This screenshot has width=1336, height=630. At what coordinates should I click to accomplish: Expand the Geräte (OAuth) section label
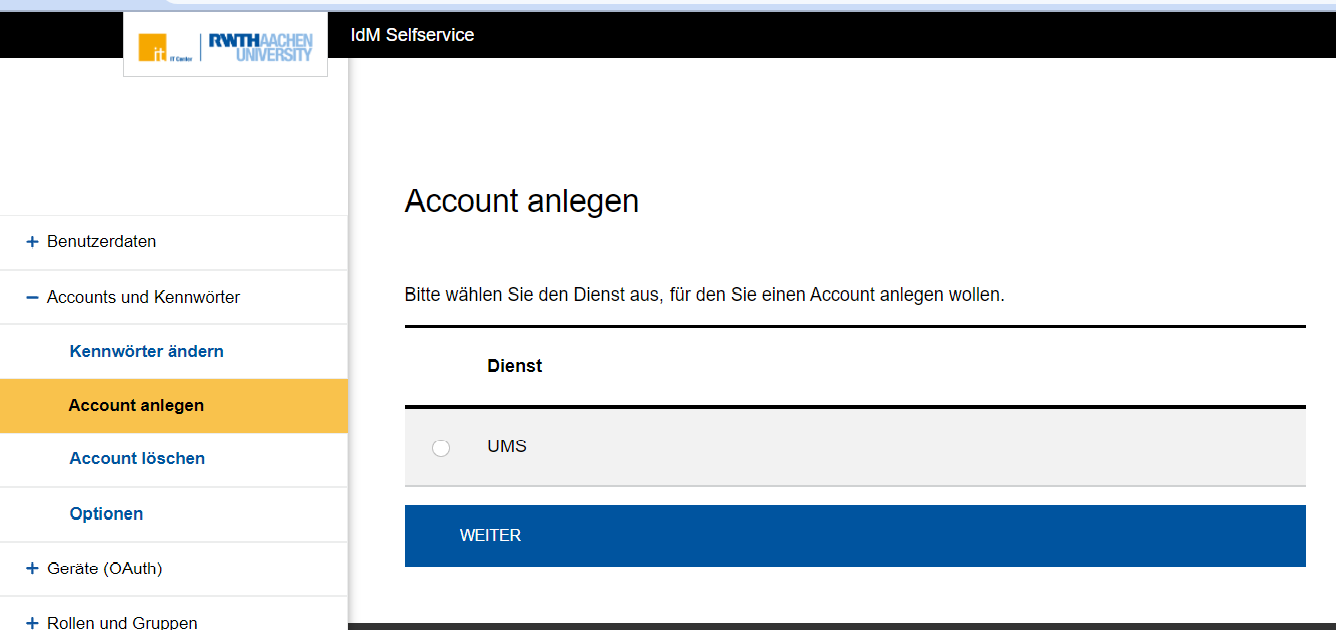(x=104, y=569)
